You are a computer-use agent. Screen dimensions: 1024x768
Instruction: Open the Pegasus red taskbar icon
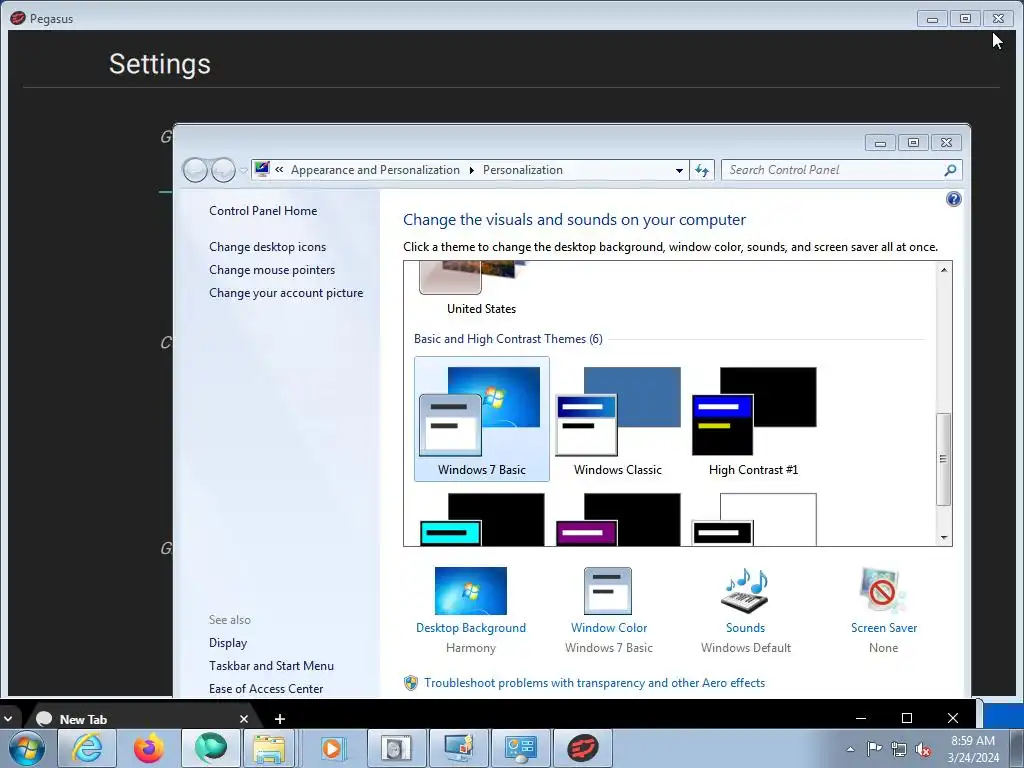point(583,748)
